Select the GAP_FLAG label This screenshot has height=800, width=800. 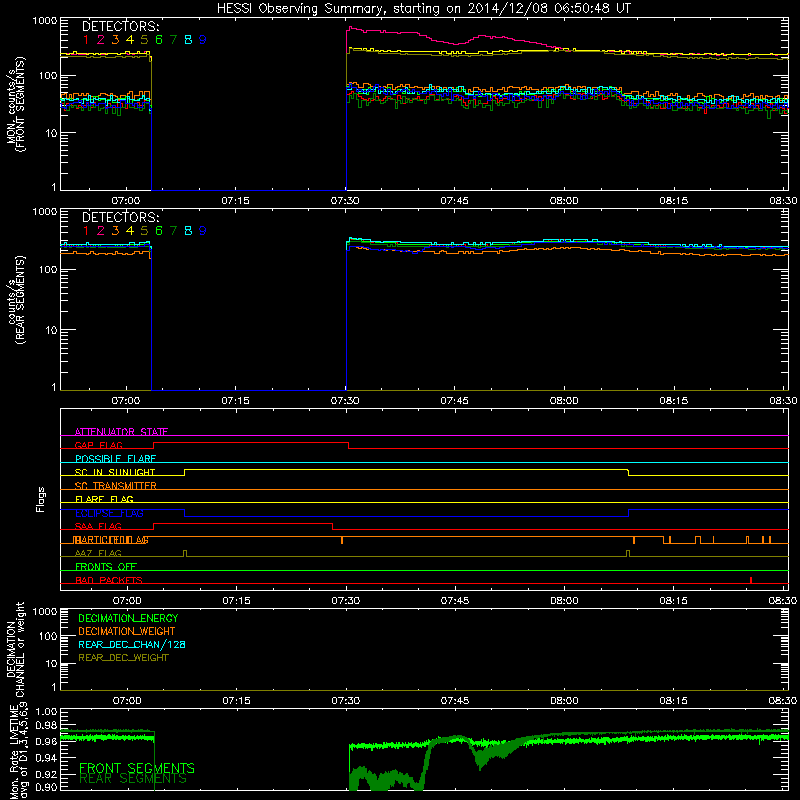point(98,445)
